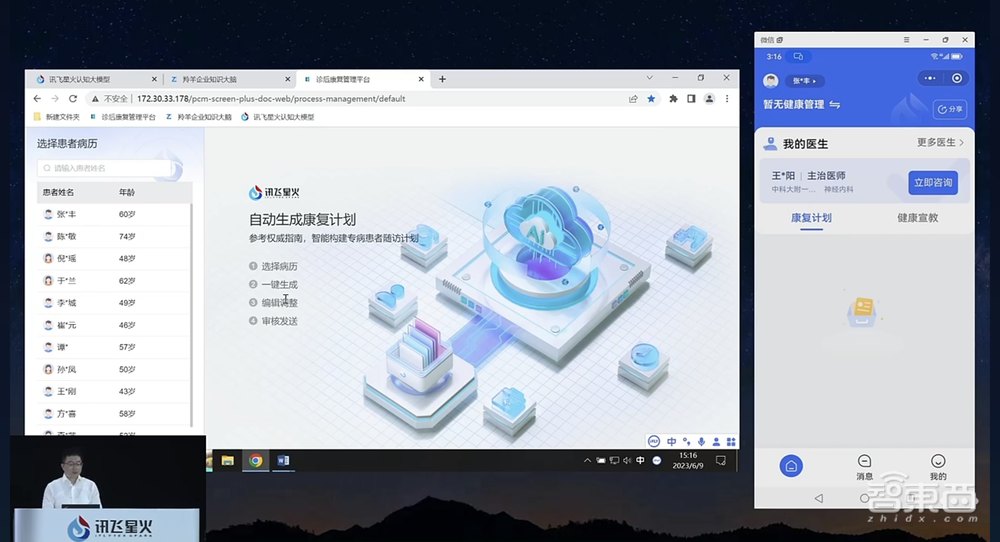The width and height of the screenshot is (1000, 542).
Task: Open Word from the taskbar
Action: tap(283, 460)
